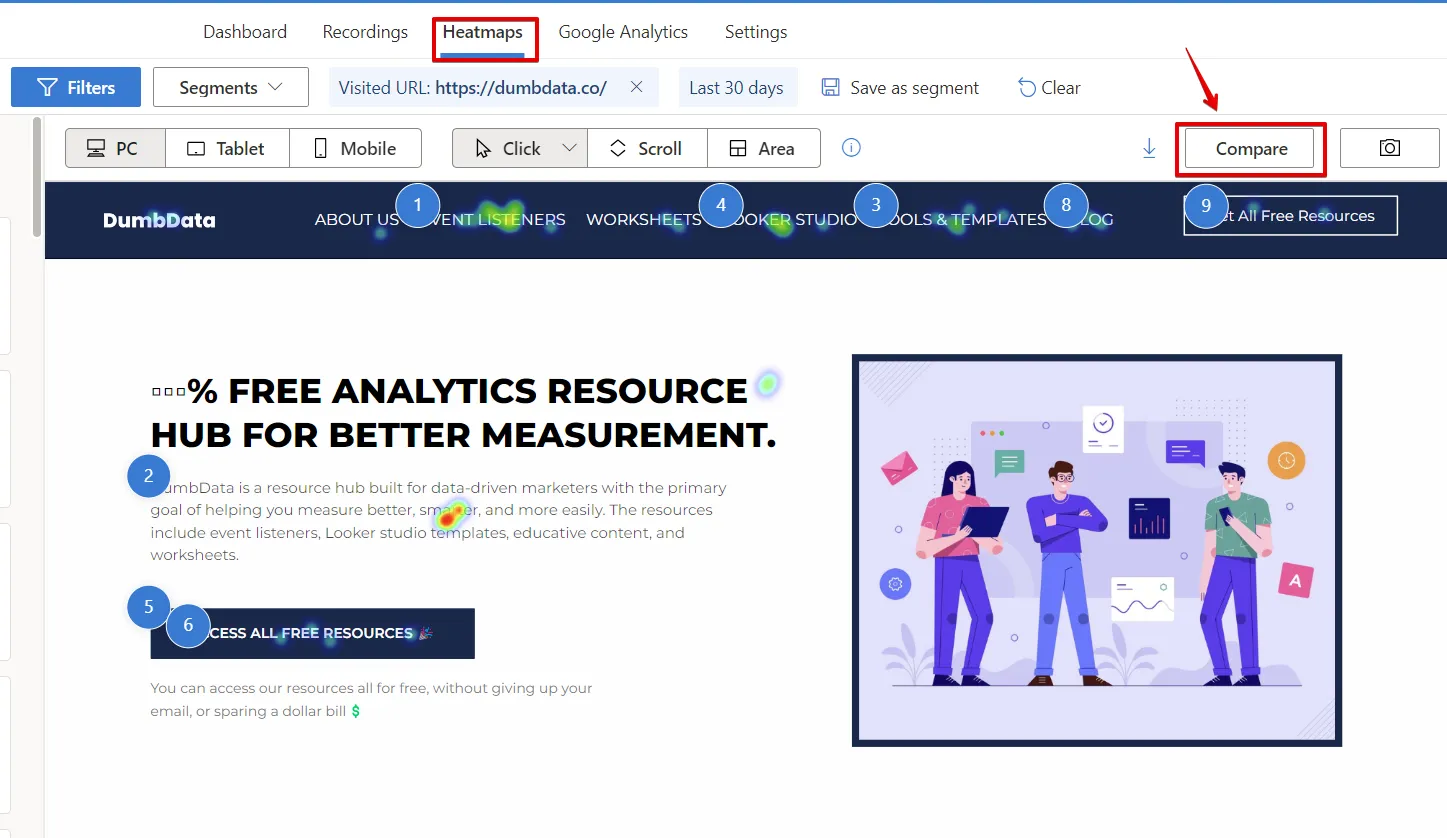Switch device view to Mobile
This screenshot has width=1447, height=838.
tap(355, 148)
